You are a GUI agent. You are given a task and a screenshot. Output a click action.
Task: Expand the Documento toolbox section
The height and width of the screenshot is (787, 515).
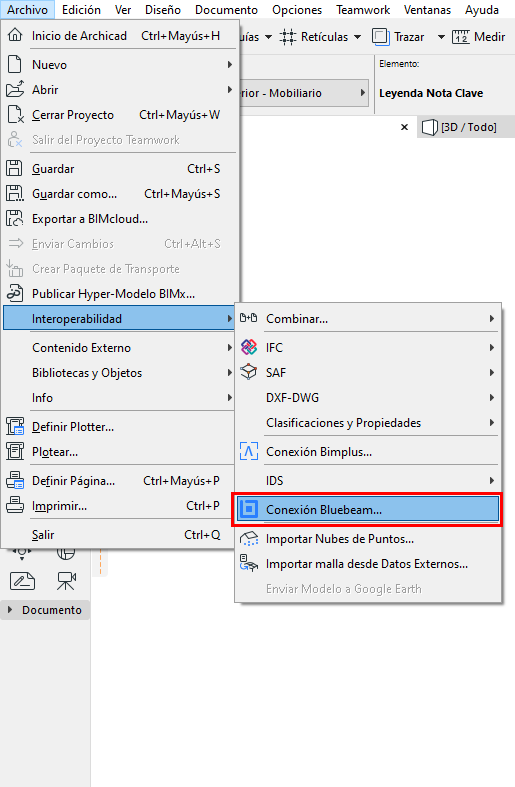coord(10,610)
